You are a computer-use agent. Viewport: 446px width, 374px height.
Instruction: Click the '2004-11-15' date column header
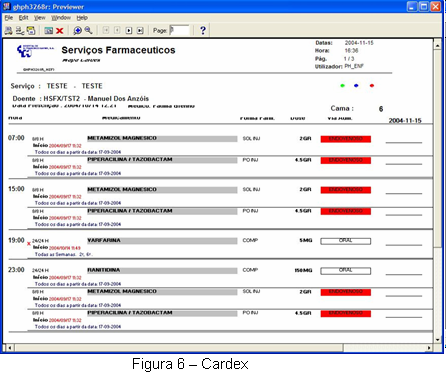405,120
